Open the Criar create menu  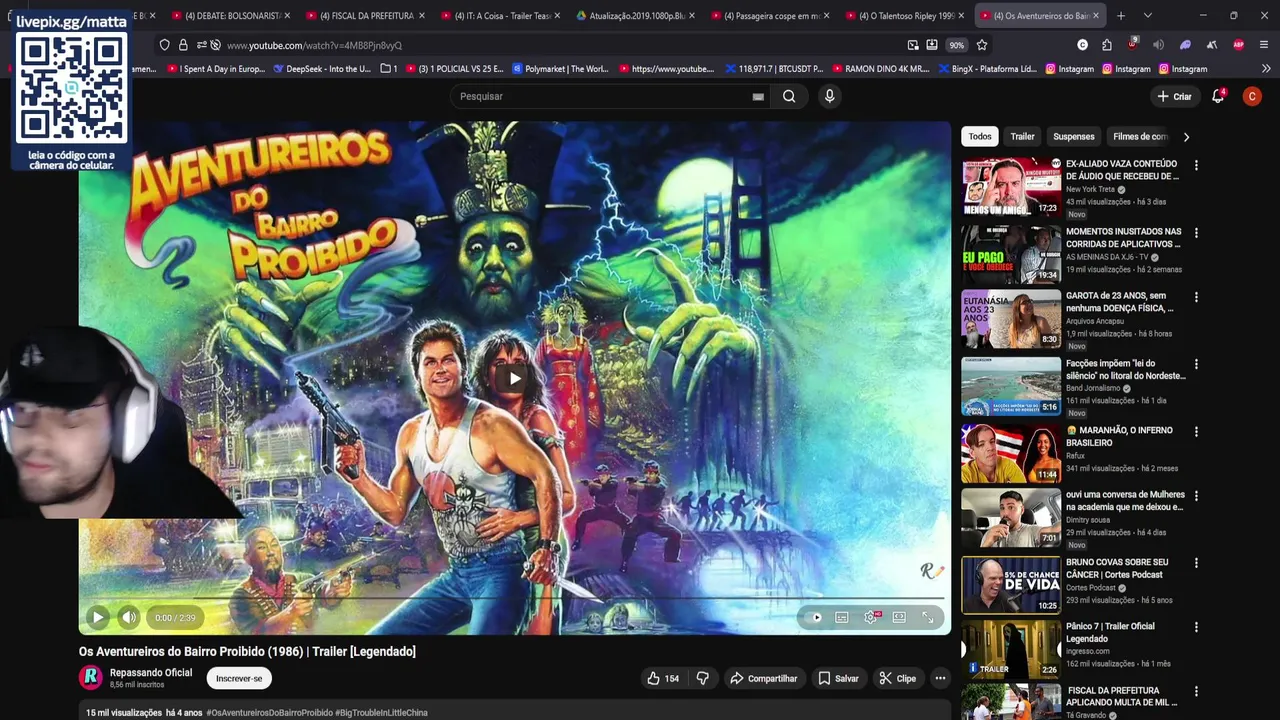click(1174, 96)
